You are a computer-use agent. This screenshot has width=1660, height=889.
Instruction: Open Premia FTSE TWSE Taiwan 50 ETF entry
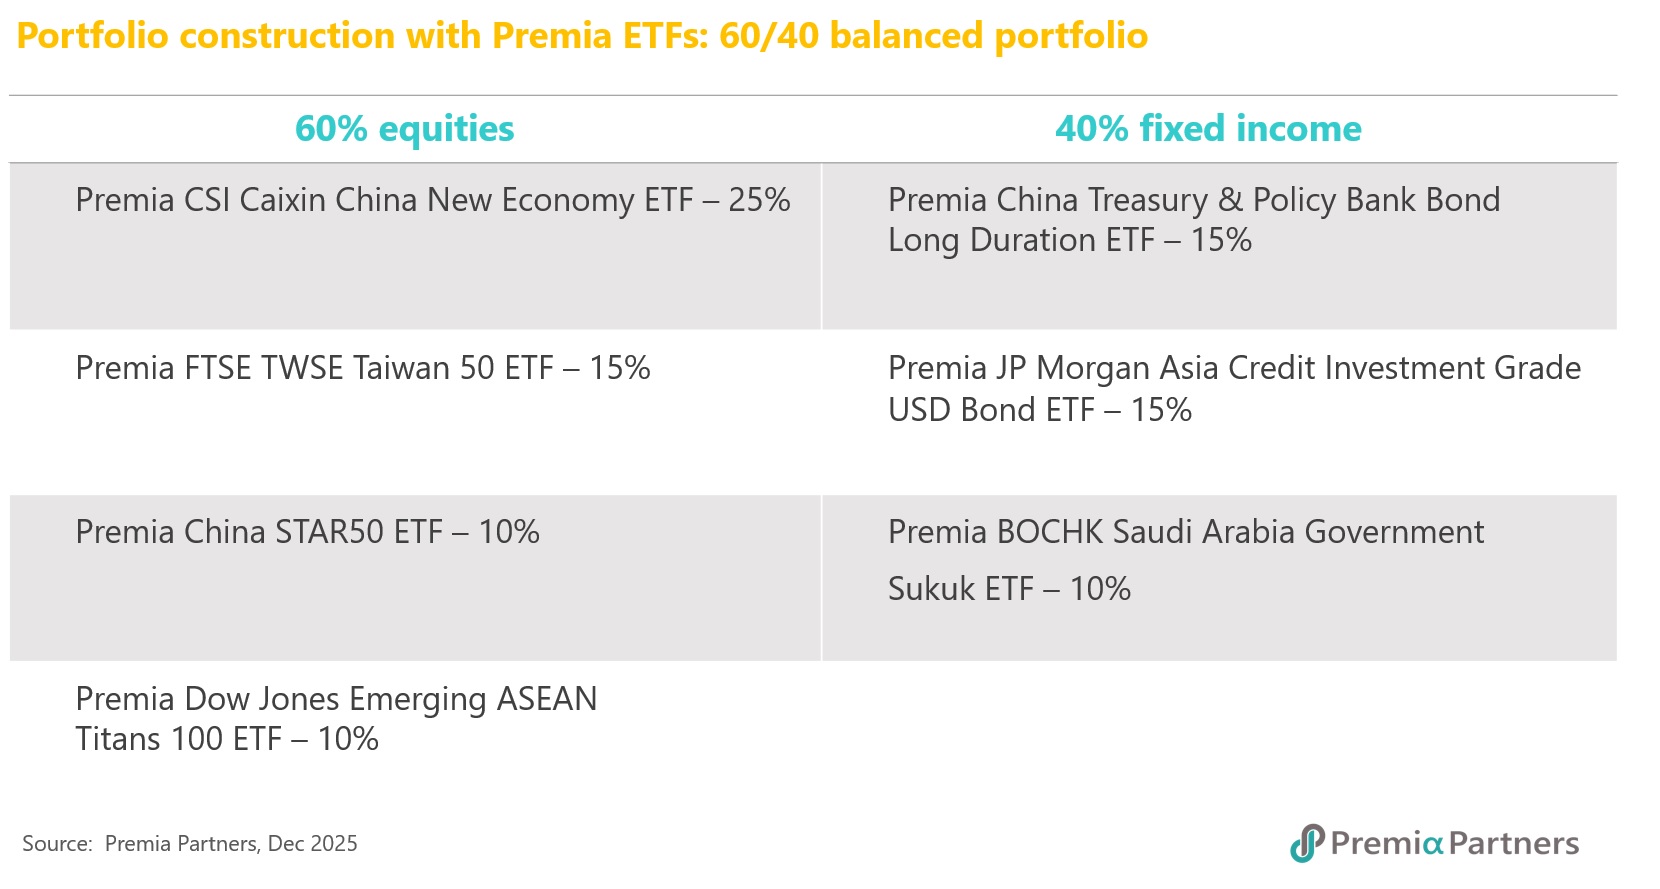click(314, 368)
